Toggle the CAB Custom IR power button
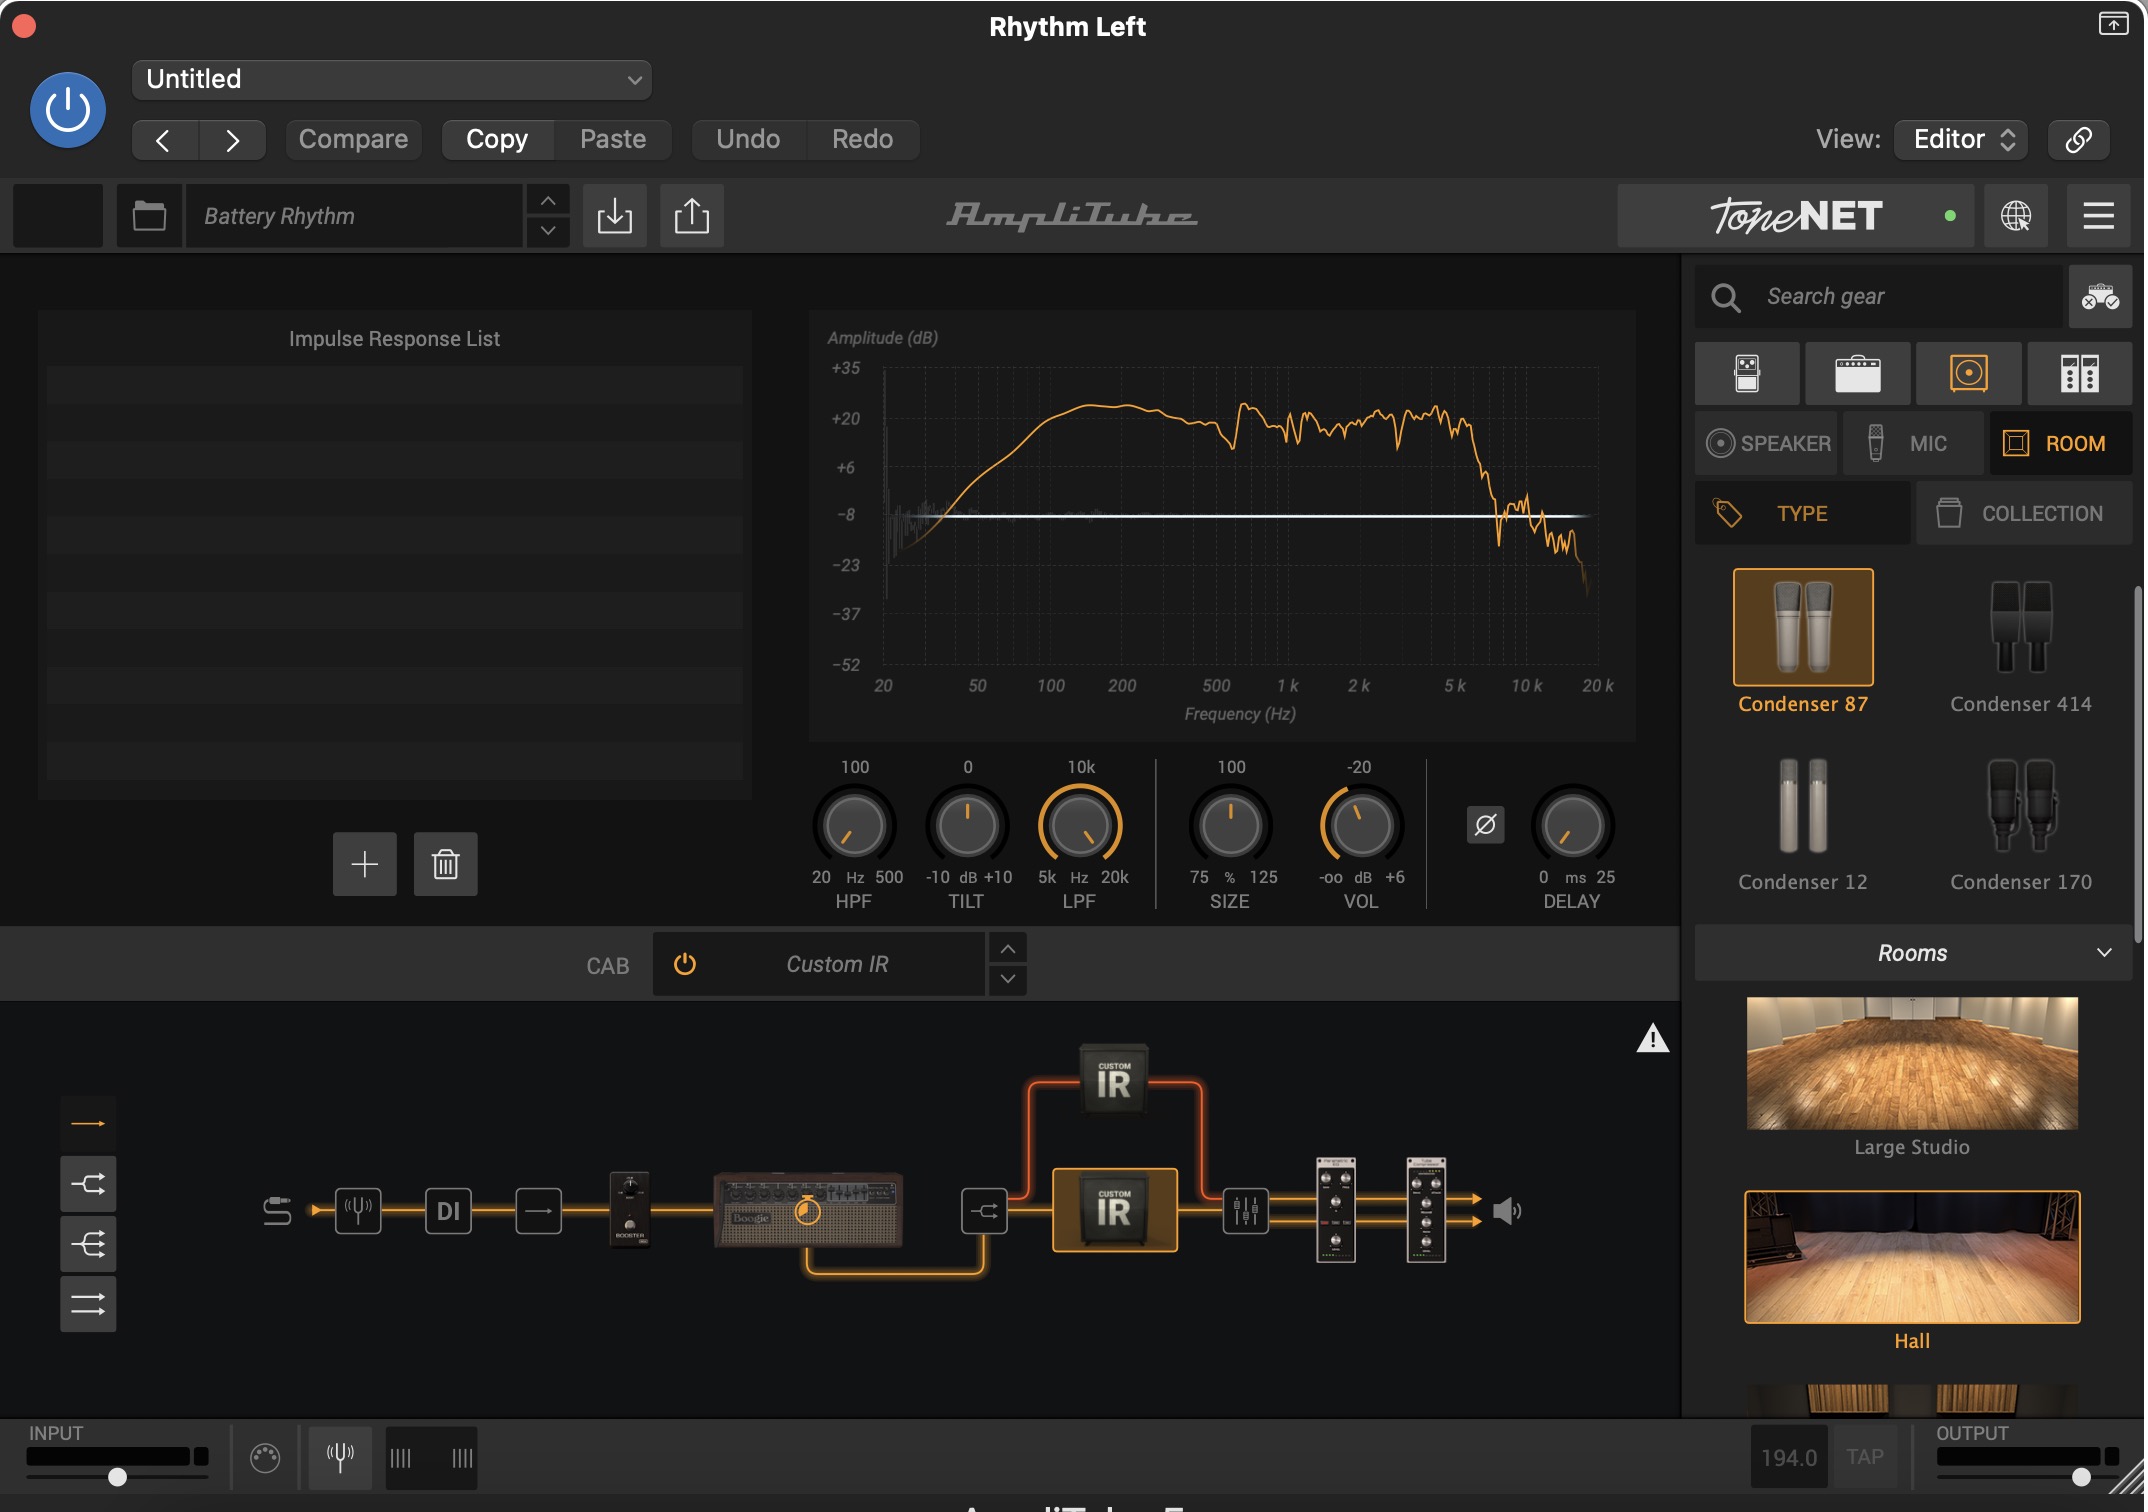2148x1512 pixels. pos(685,964)
